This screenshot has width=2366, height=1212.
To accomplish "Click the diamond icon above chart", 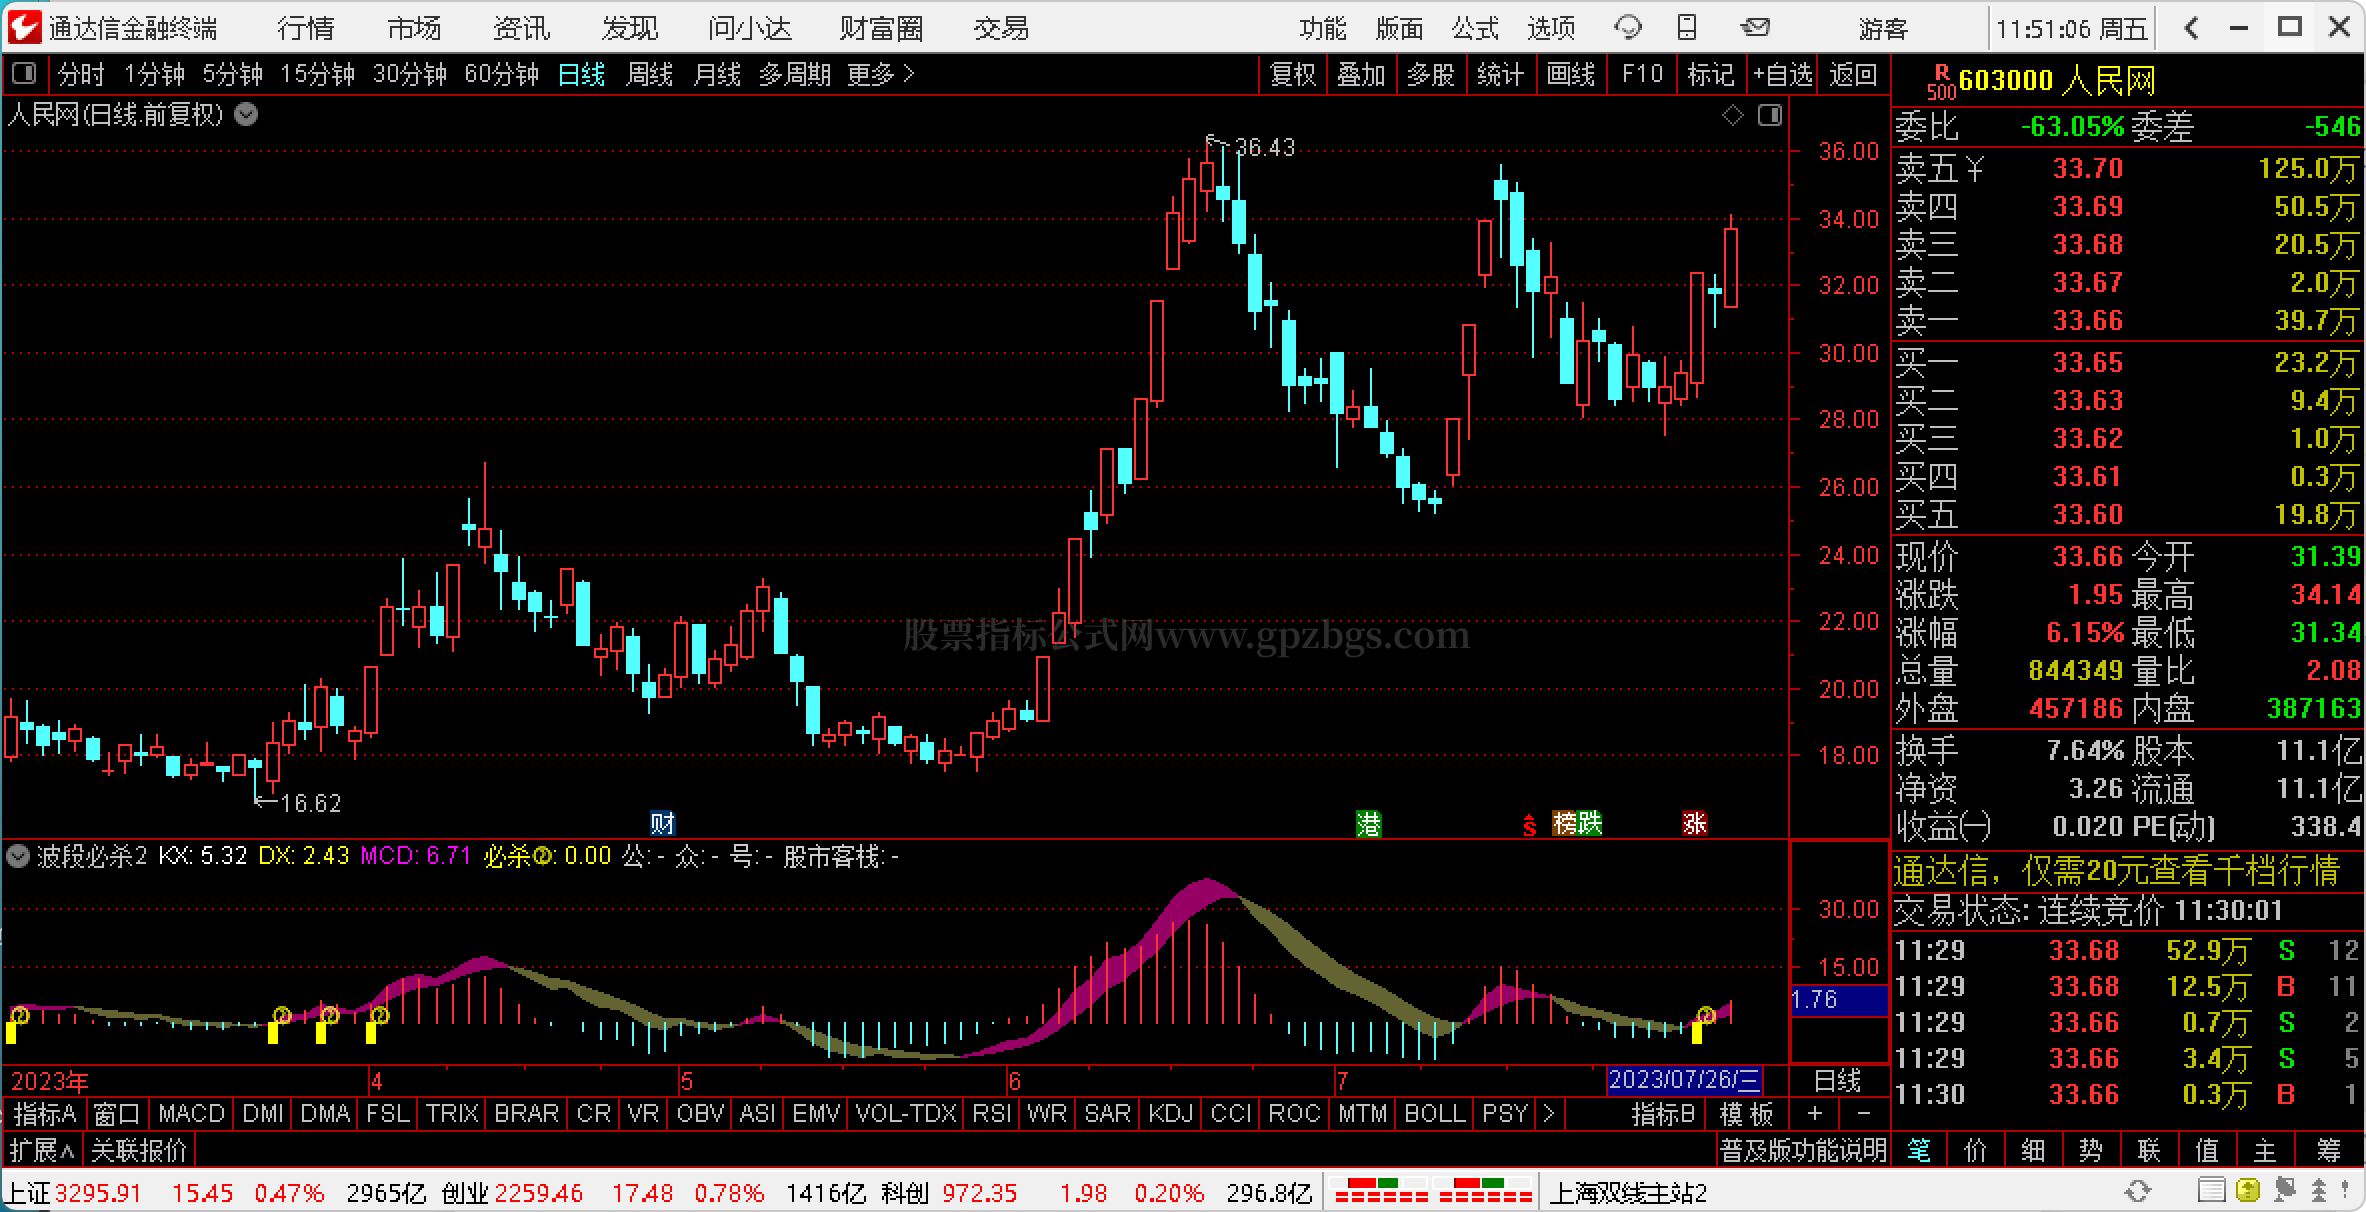I will (1733, 116).
